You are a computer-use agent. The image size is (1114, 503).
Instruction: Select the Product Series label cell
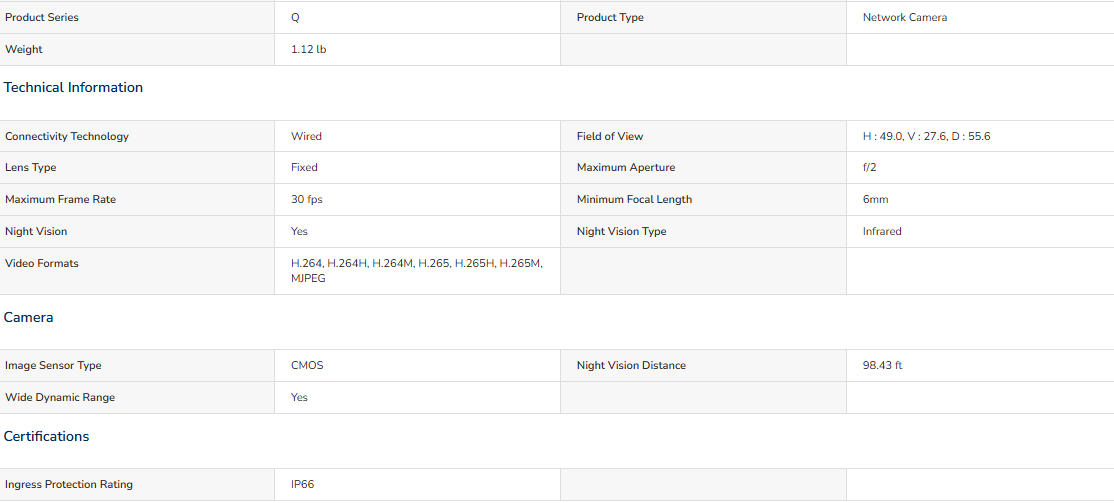[137, 17]
